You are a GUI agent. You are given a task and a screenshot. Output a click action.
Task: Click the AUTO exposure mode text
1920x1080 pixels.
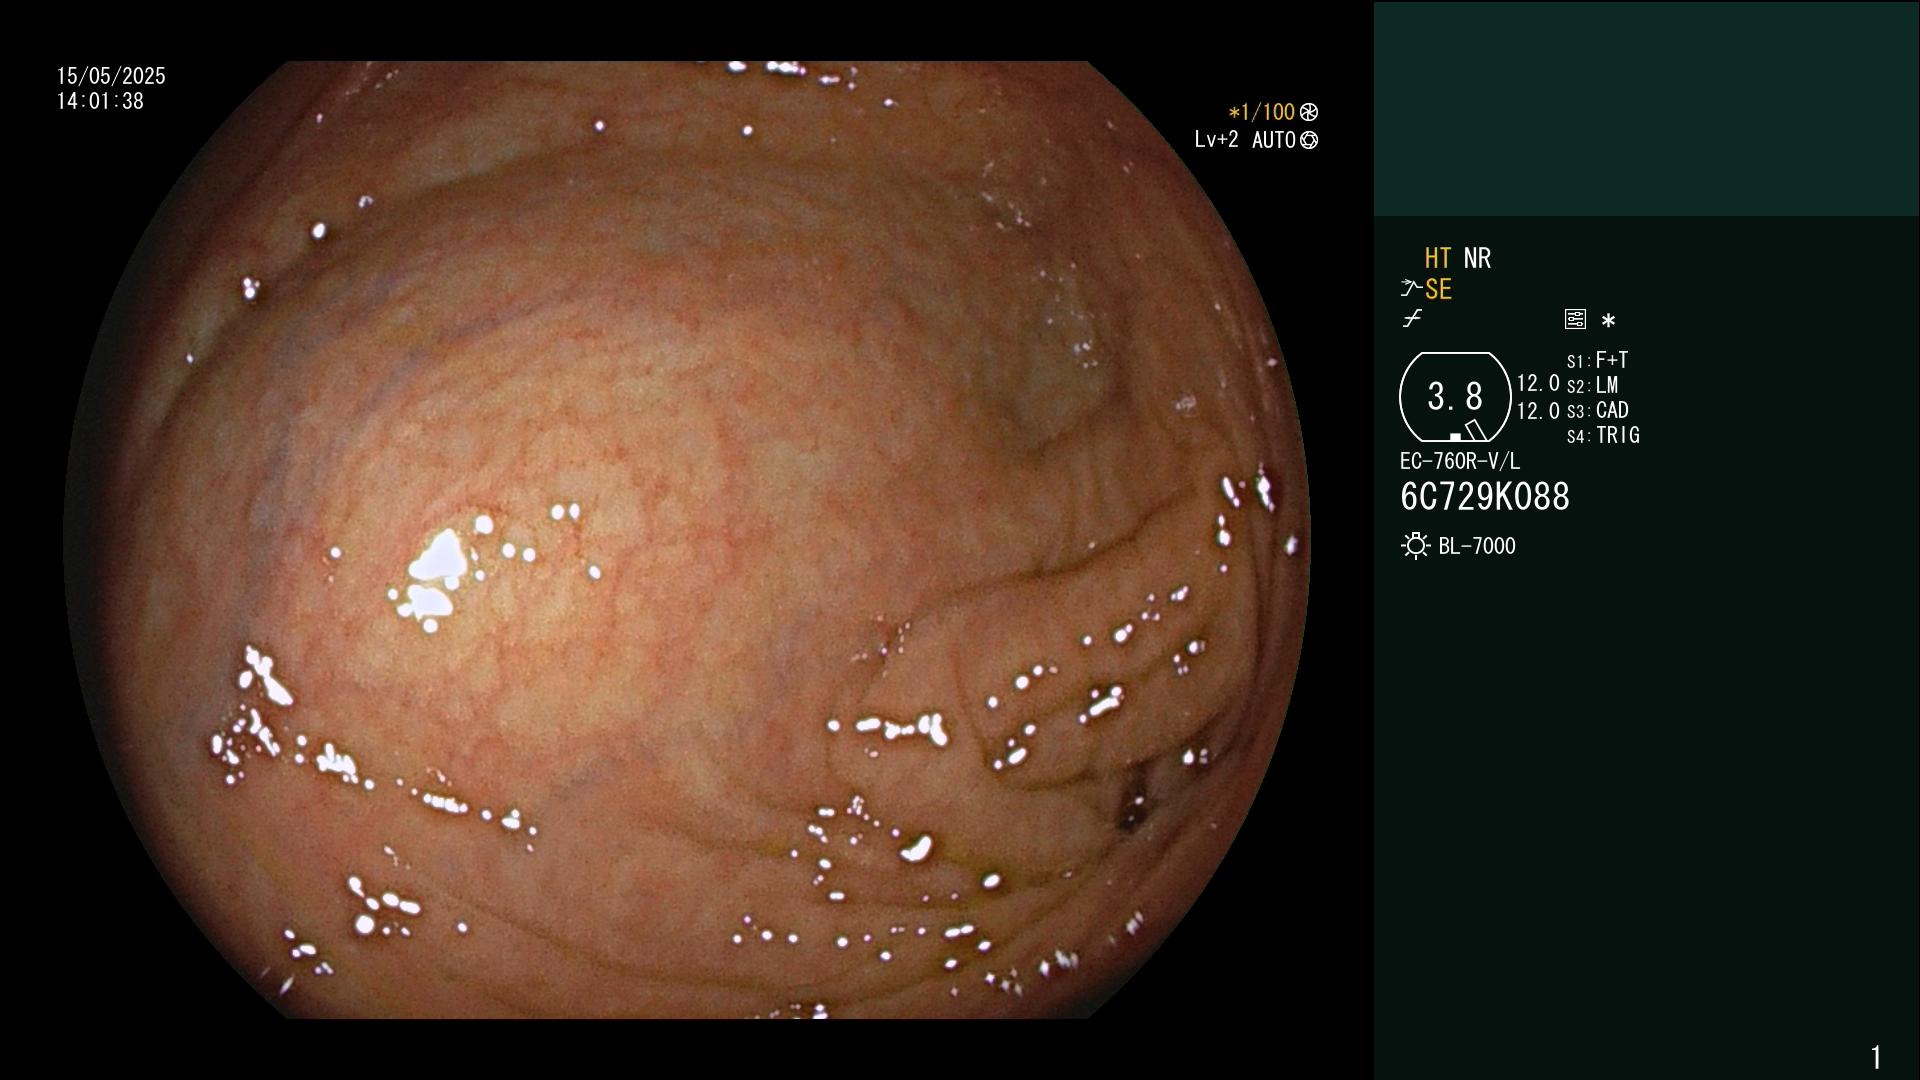(x=1274, y=140)
